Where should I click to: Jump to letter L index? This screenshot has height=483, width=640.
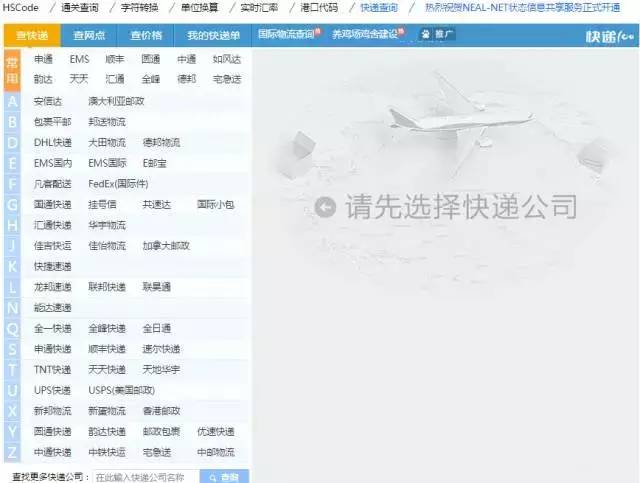[12, 287]
